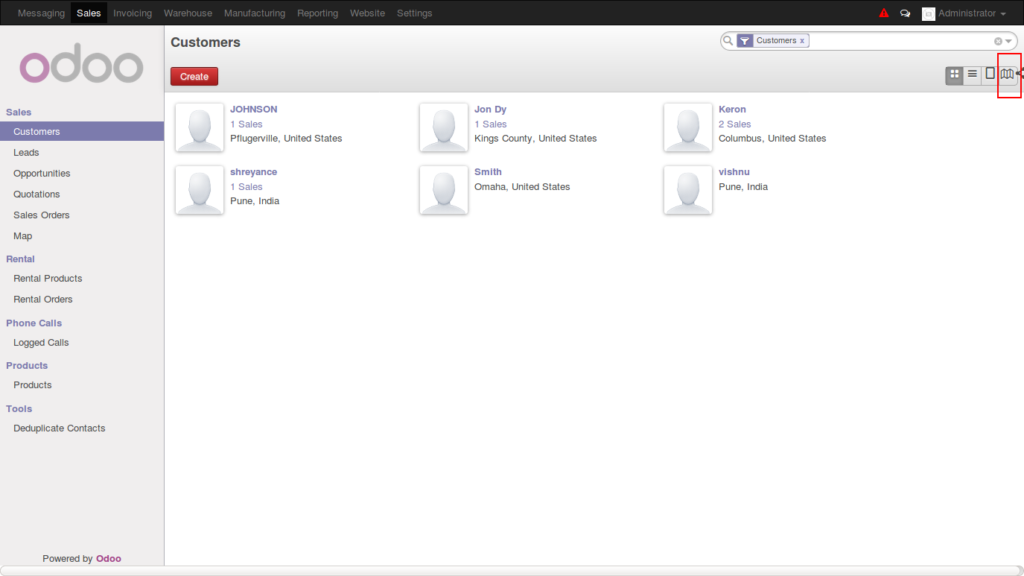Viewport: 1024px width, 576px height.
Task: Click the search magnifier icon
Action: (x=728, y=41)
